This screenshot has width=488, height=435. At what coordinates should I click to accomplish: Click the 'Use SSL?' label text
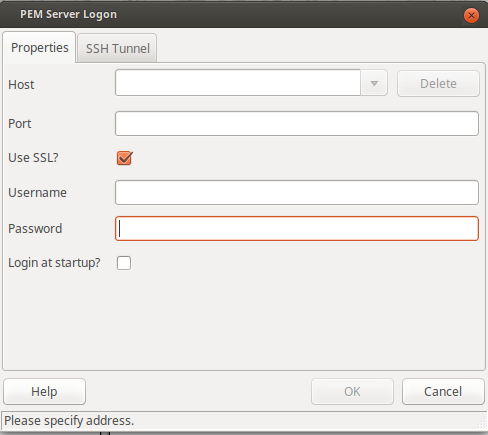33,158
